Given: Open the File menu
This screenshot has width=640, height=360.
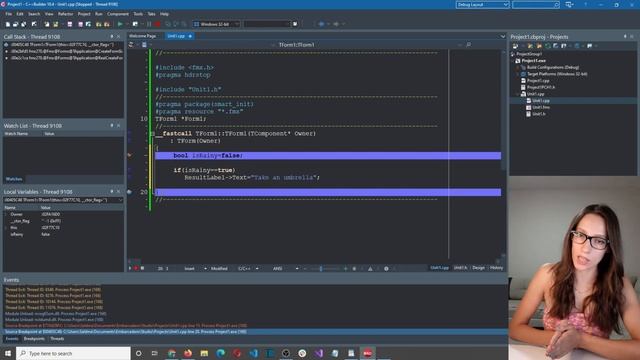Looking at the screenshot, I should coord(9,14).
